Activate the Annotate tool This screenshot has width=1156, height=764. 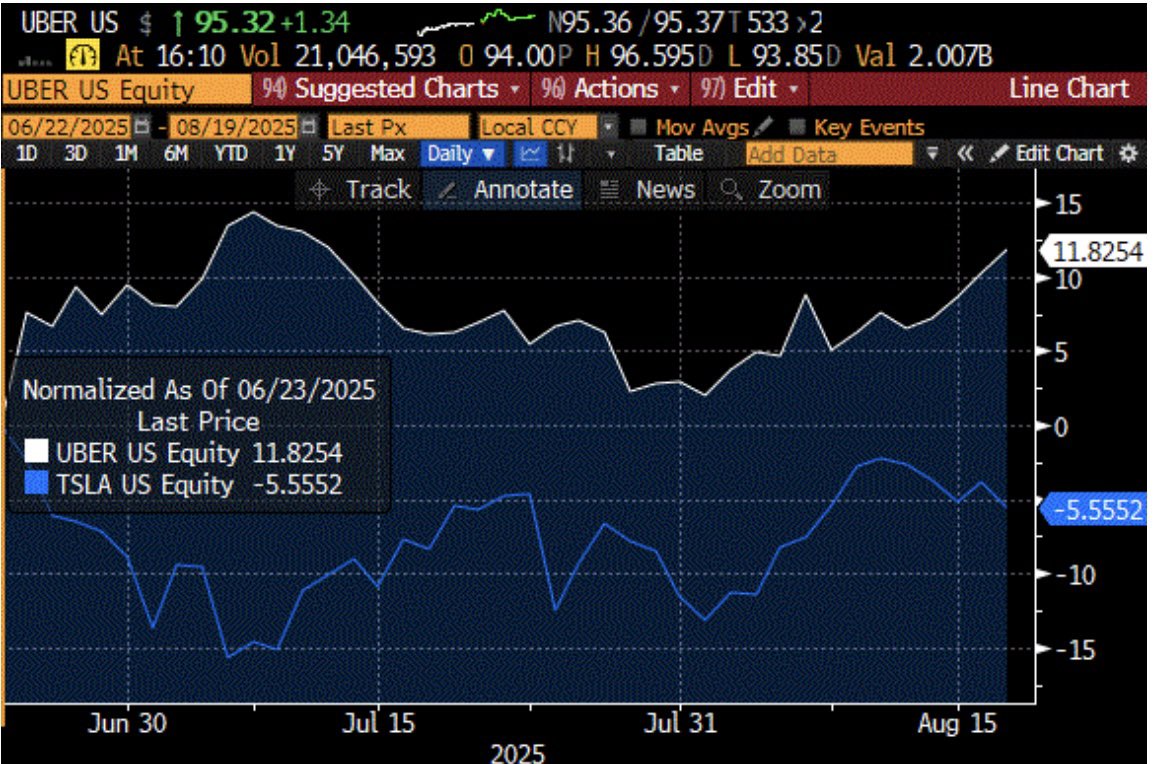[x=505, y=190]
